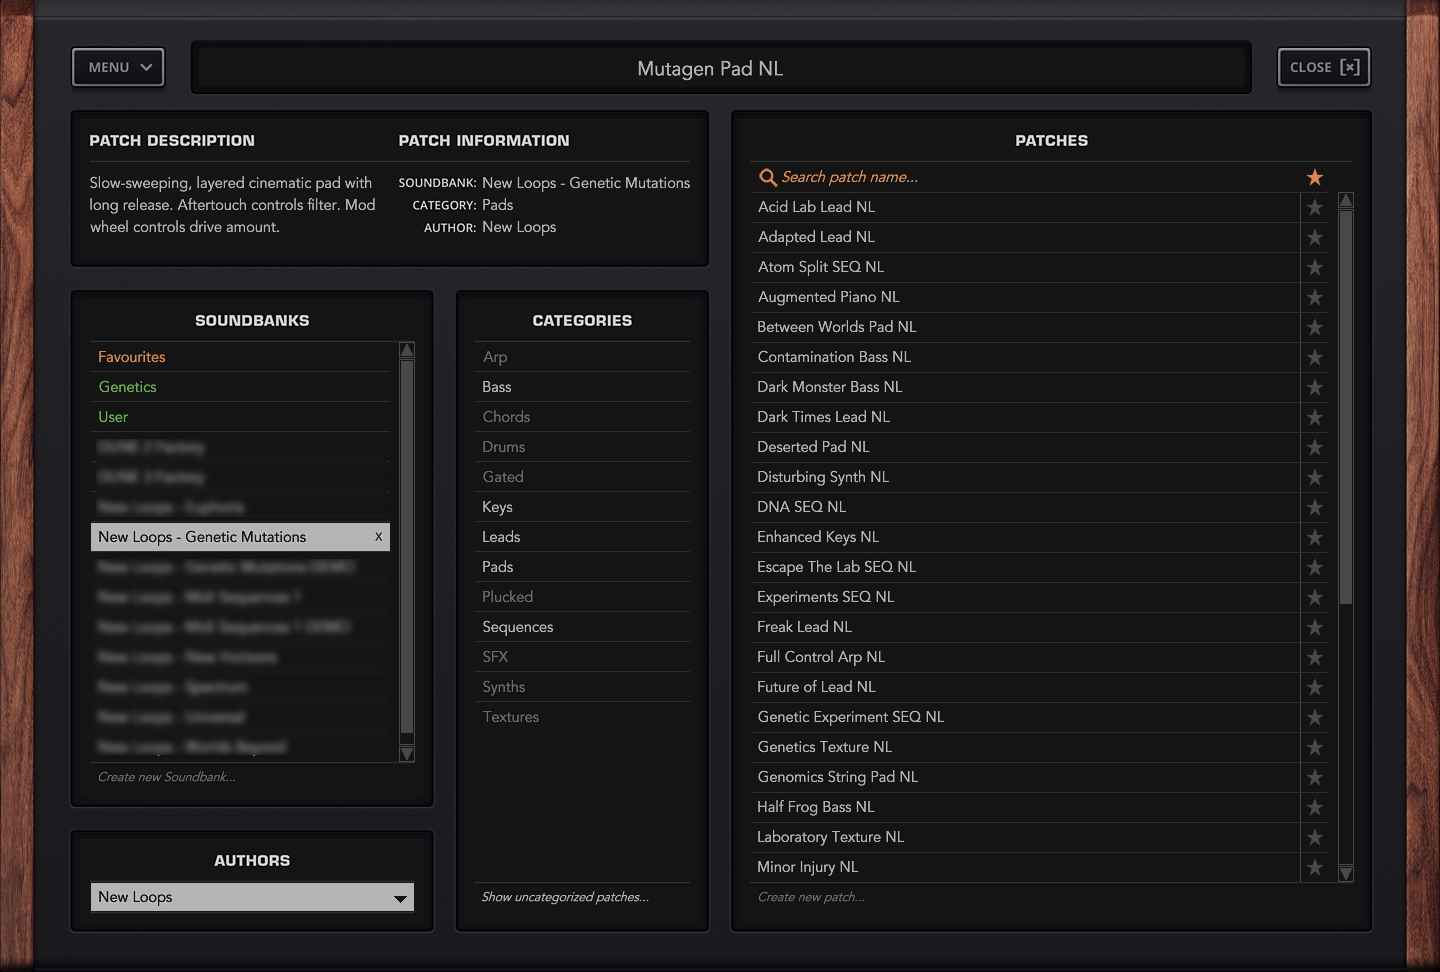1440x972 pixels.
Task: Click Create new patch link
Action: (811, 897)
